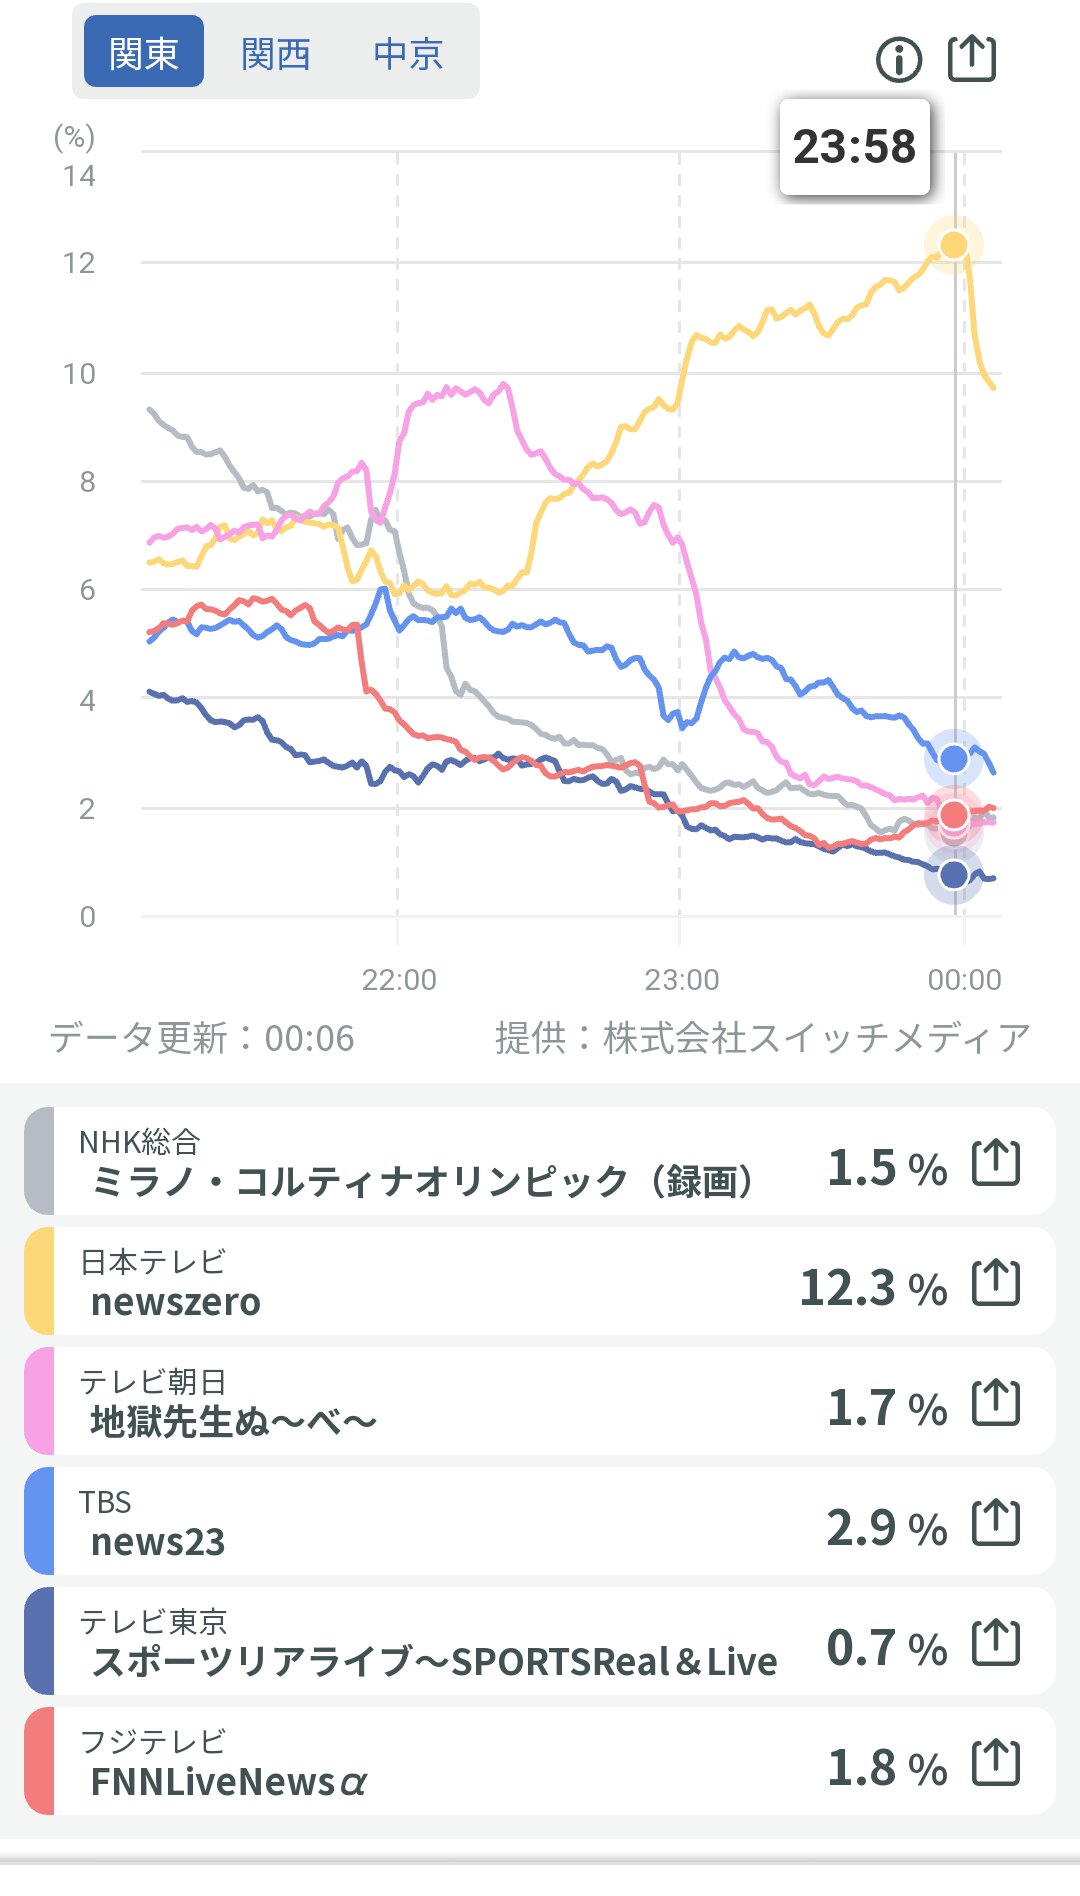Share the 日本テレビ newszero rating
1080x1896 pixels.
[996, 1283]
